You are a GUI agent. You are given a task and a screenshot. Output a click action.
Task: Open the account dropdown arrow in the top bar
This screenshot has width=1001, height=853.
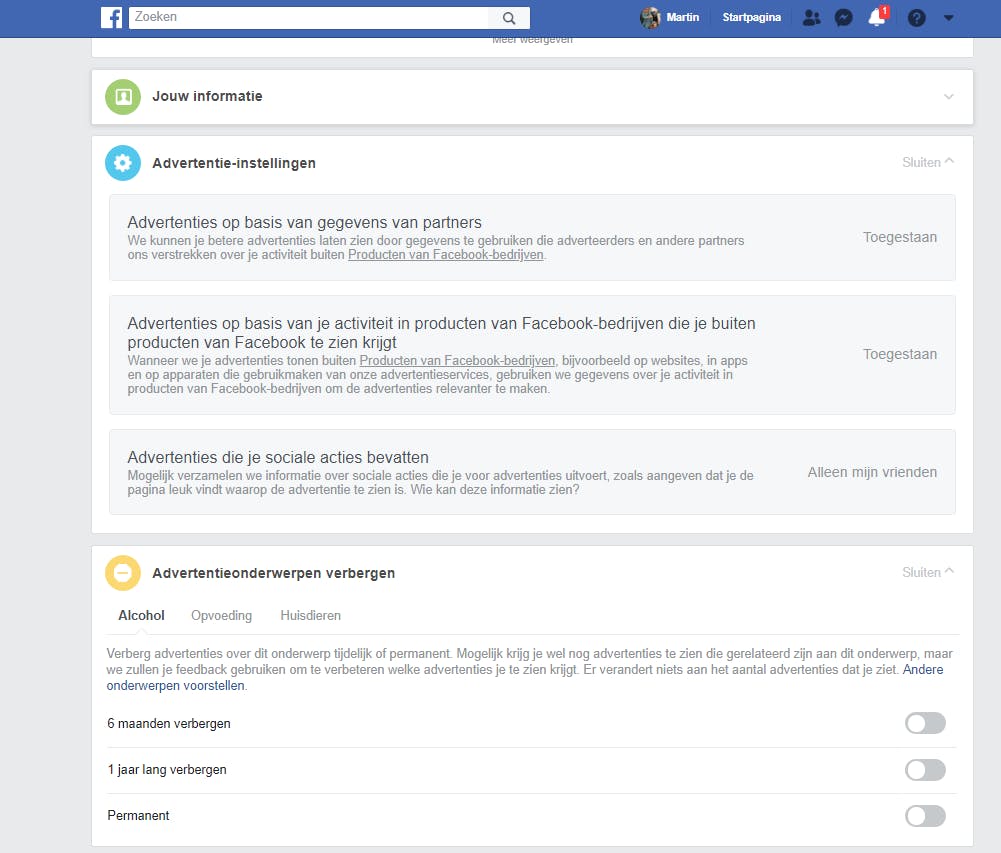point(949,18)
